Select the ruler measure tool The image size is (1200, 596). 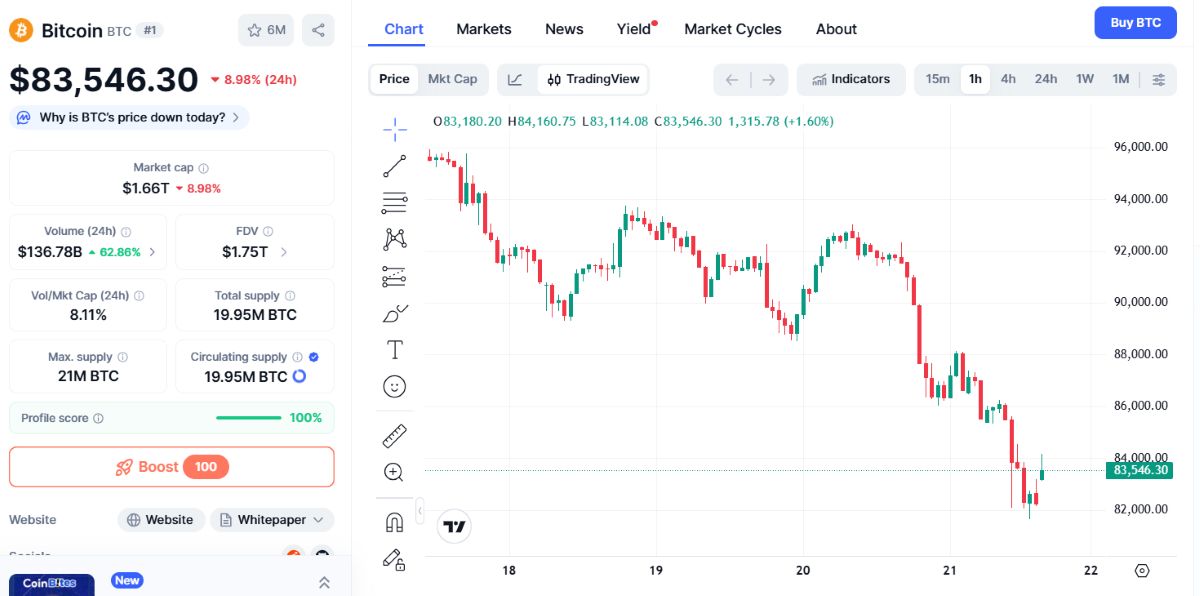(394, 436)
